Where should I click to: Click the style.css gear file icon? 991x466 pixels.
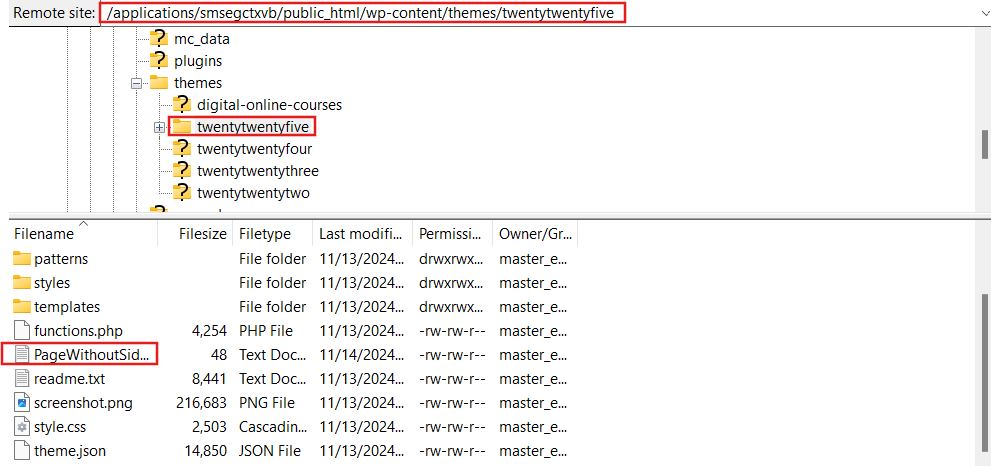coord(22,427)
